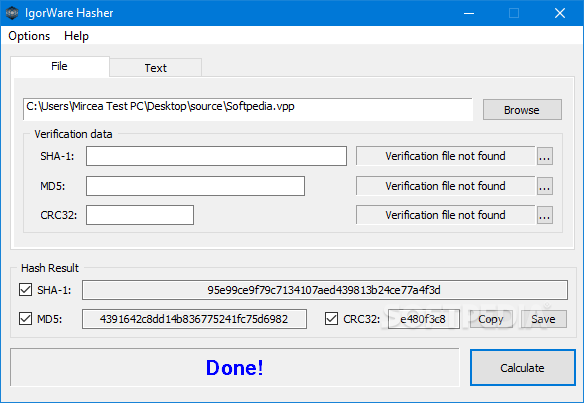
Task: Click the file path input field
Action: pyautogui.click(x=248, y=109)
